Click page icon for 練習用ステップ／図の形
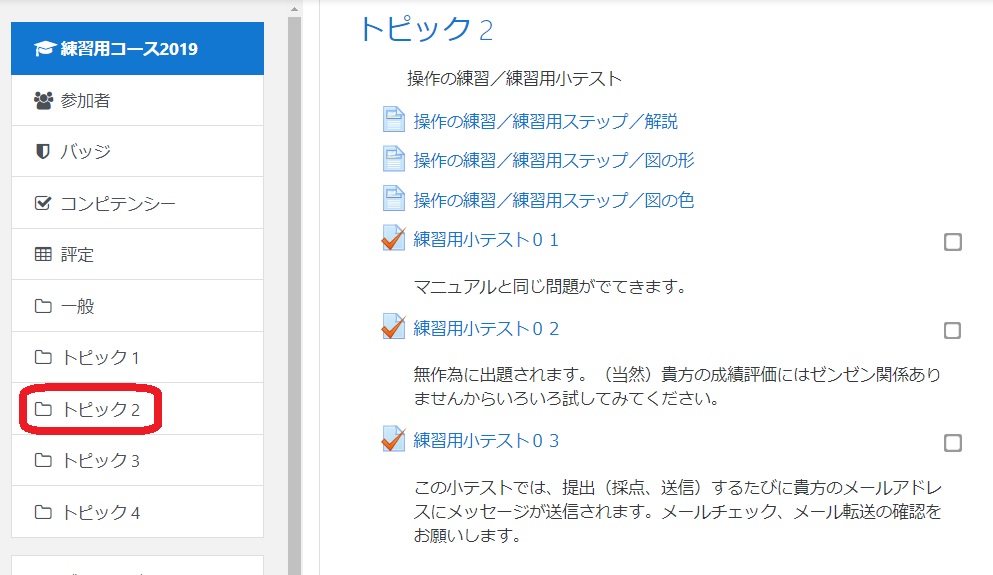This screenshot has width=993, height=575. click(x=393, y=159)
